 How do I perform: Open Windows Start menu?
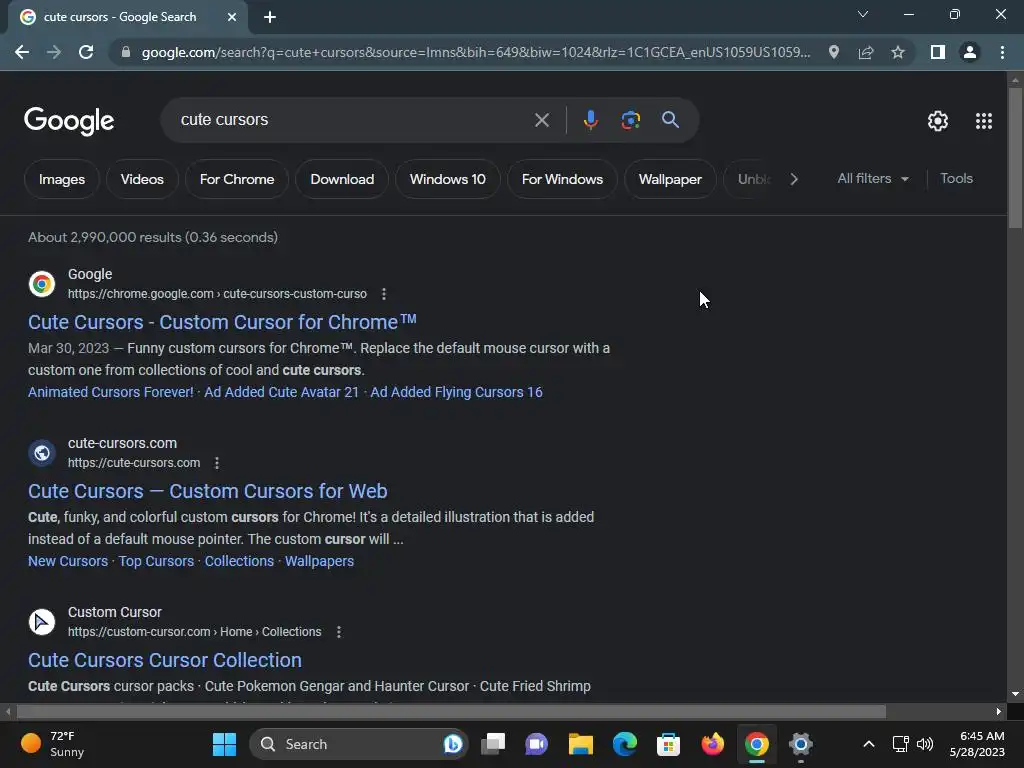[x=224, y=744]
